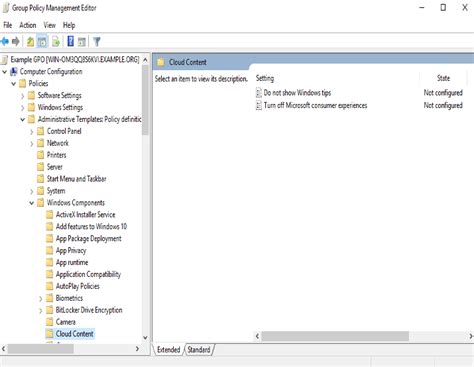The height and width of the screenshot is (367, 474).
Task: Select ActiveX Installer Service folder
Action: (85, 214)
